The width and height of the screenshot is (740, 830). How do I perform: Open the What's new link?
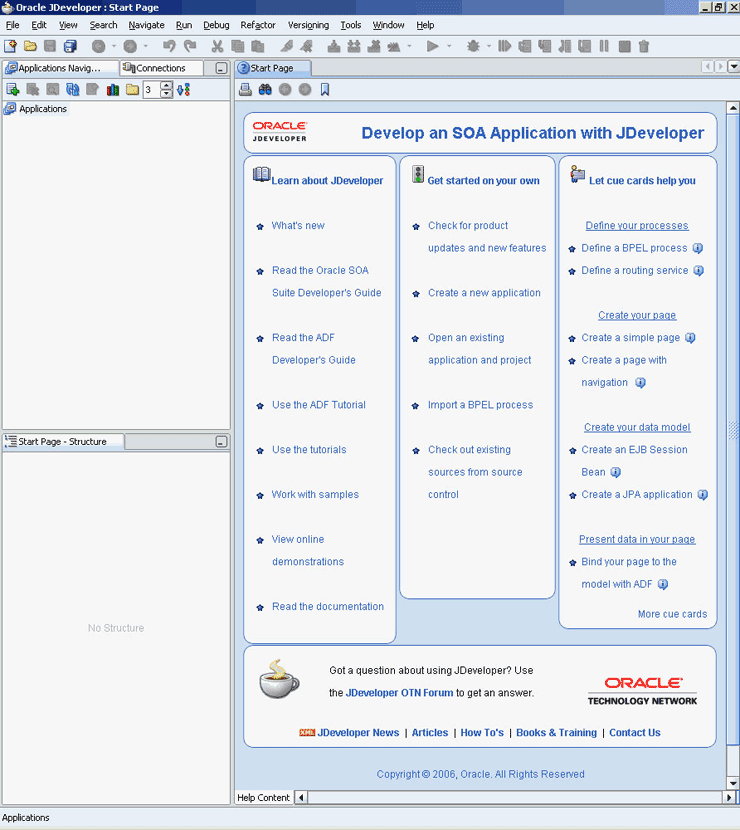[298, 225]
